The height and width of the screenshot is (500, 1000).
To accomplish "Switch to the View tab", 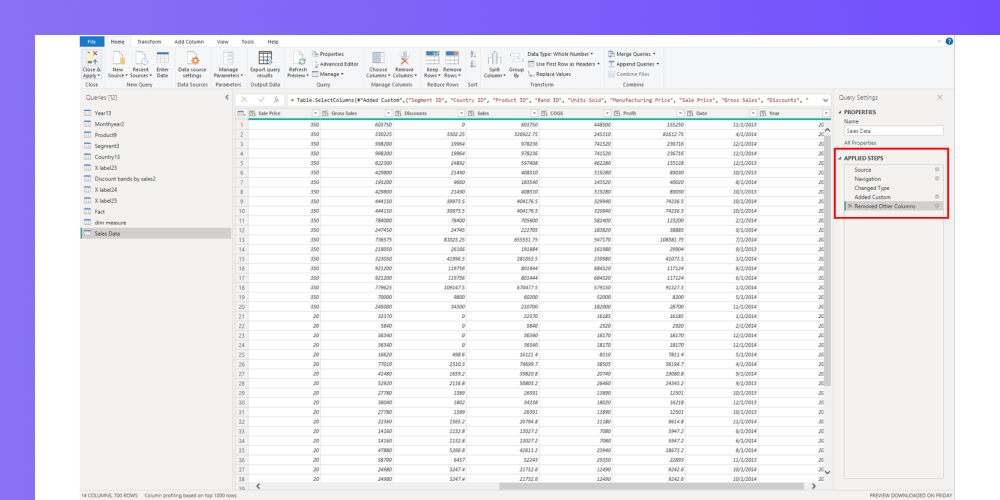I will pyautogui.click(x=223, y=41).
